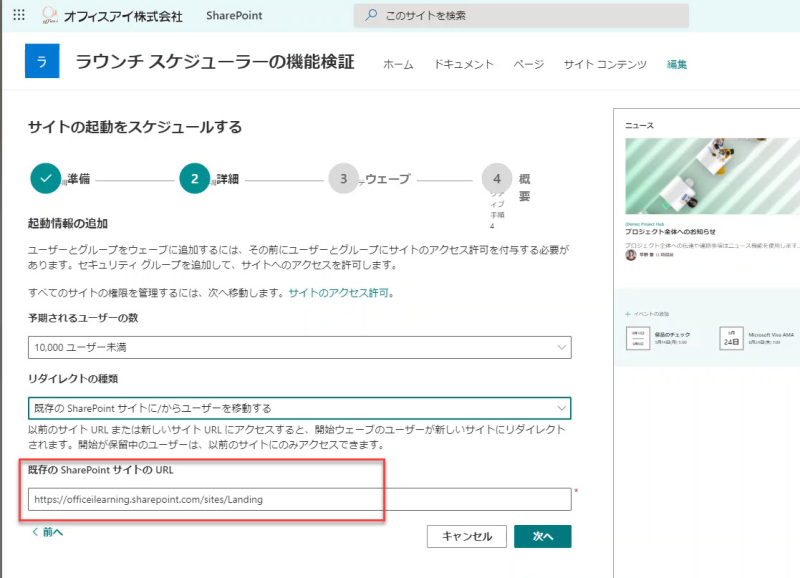Click the blue ラ site logo tile
Image resolution: width=800 pixels, height=578 pixels.
pos(42,61)
